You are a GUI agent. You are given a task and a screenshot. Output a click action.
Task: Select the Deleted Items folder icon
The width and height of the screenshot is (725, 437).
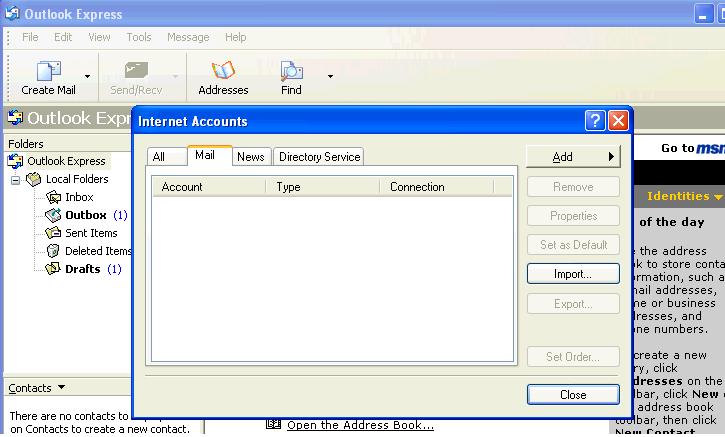tap(53, 251)
